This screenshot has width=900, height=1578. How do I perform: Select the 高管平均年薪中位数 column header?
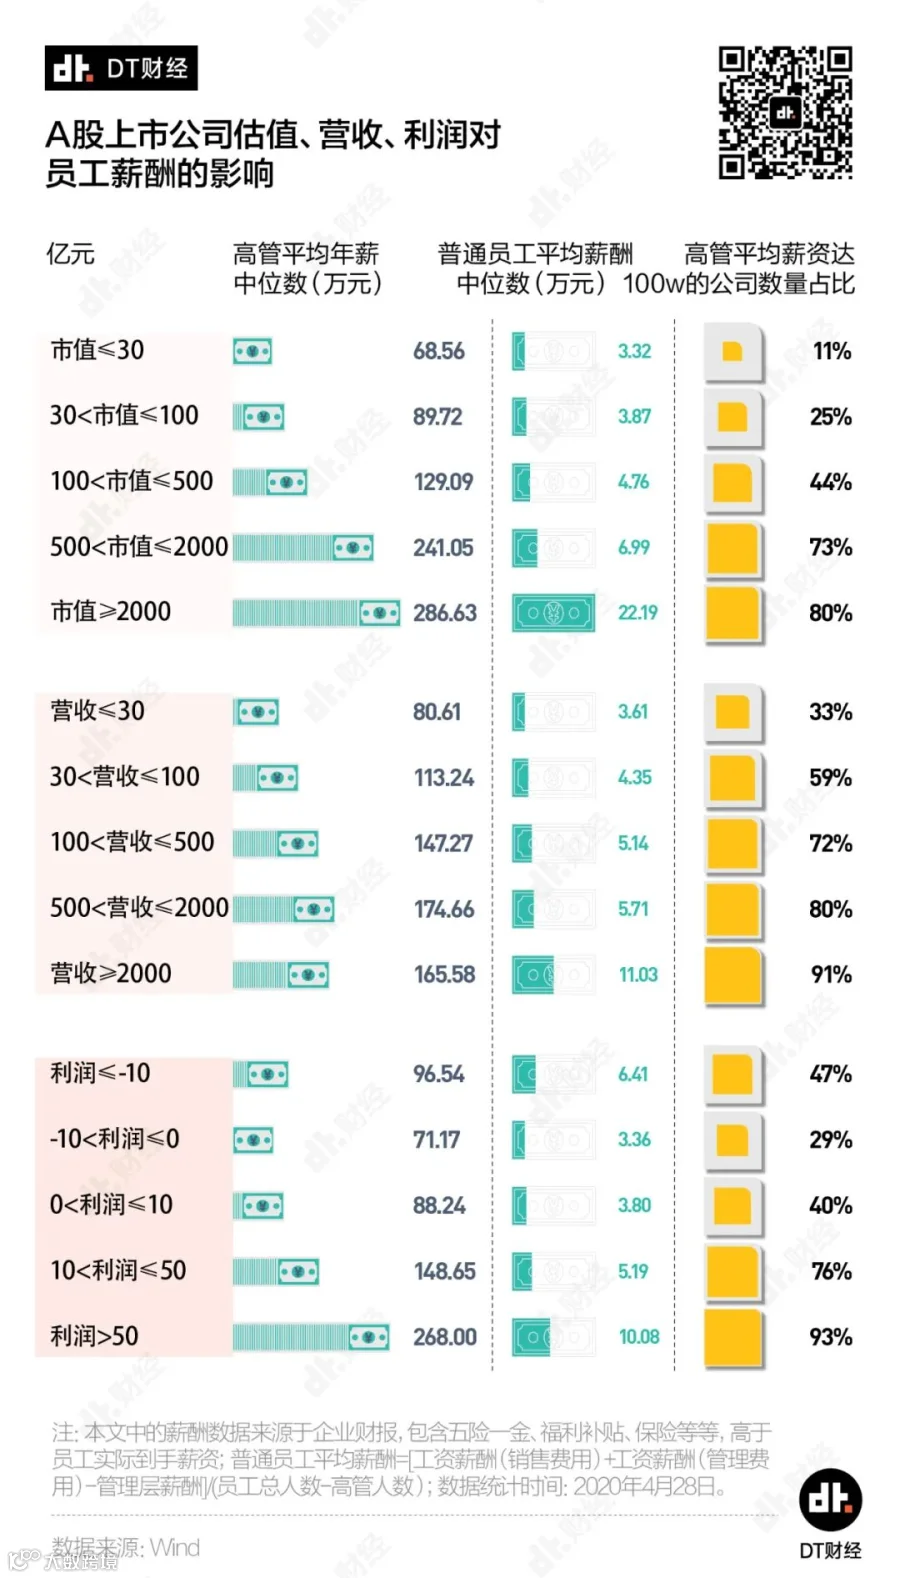307,269
